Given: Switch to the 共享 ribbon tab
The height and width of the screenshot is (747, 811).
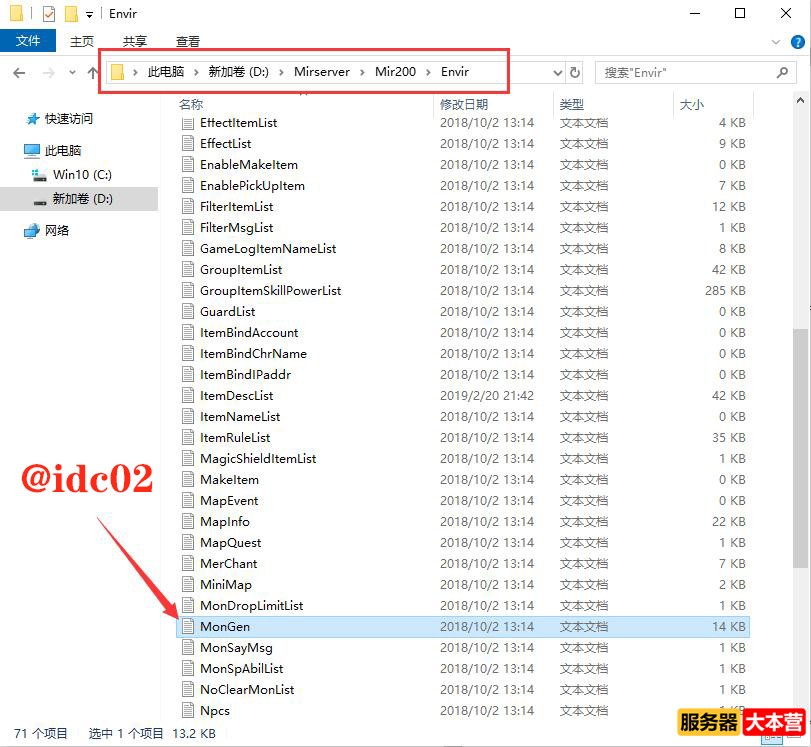Looking at the screenshot, I should pos(134,41).
